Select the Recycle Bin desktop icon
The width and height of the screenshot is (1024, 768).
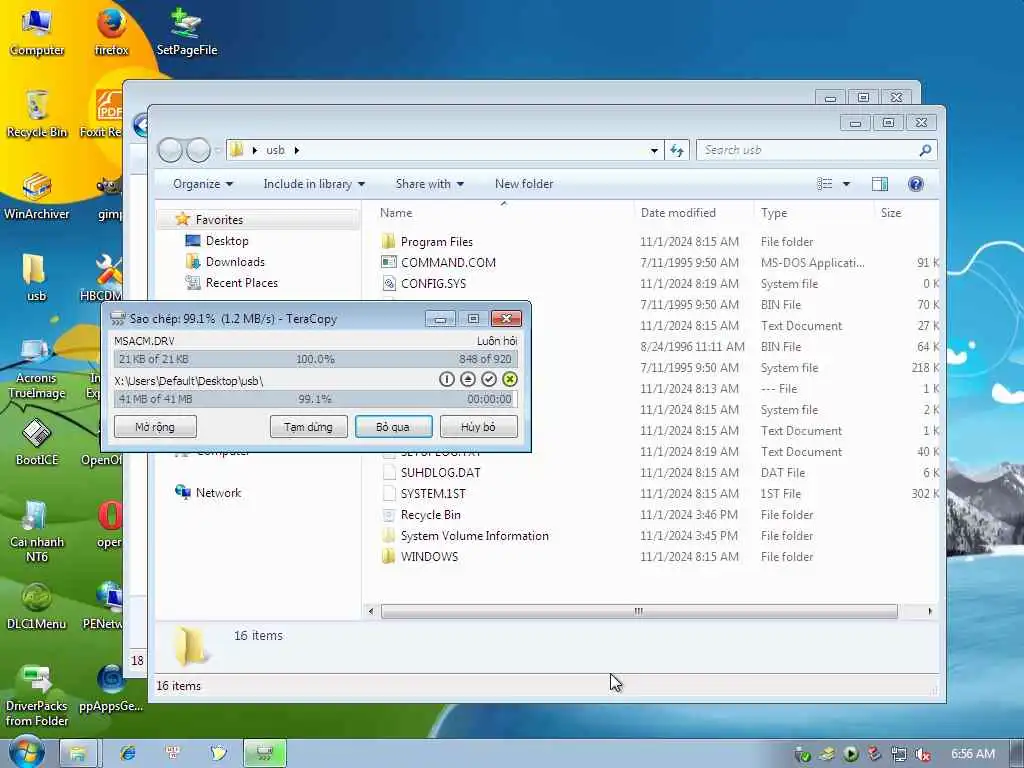[x=37, y=114]
